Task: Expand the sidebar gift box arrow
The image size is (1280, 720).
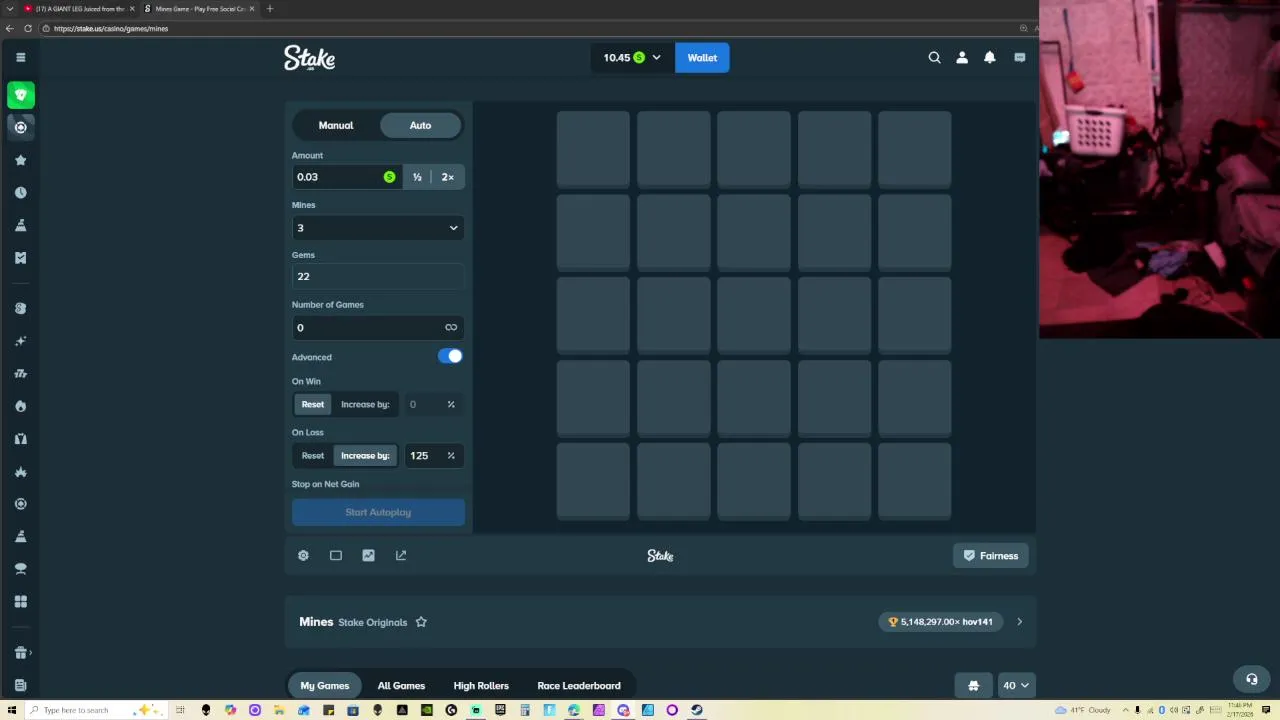Action: pyautogui.click(x=31, y=652)
